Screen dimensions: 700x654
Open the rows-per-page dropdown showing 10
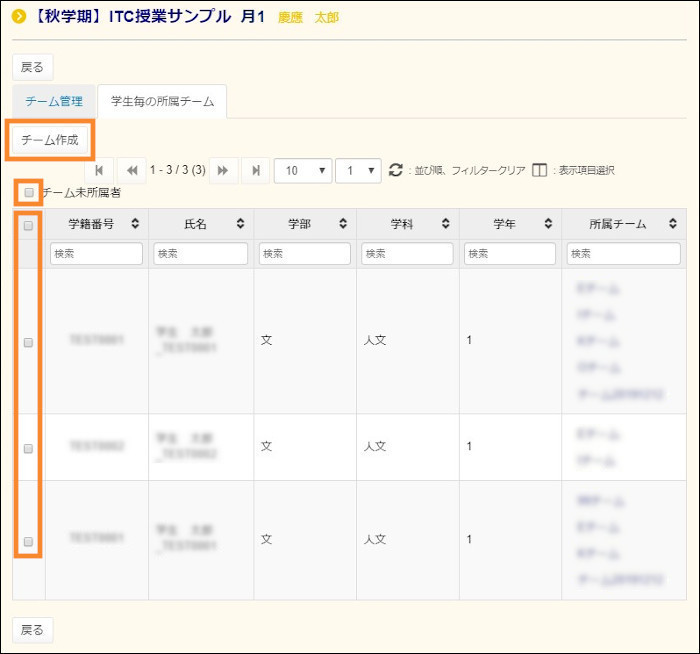point(303,170)
